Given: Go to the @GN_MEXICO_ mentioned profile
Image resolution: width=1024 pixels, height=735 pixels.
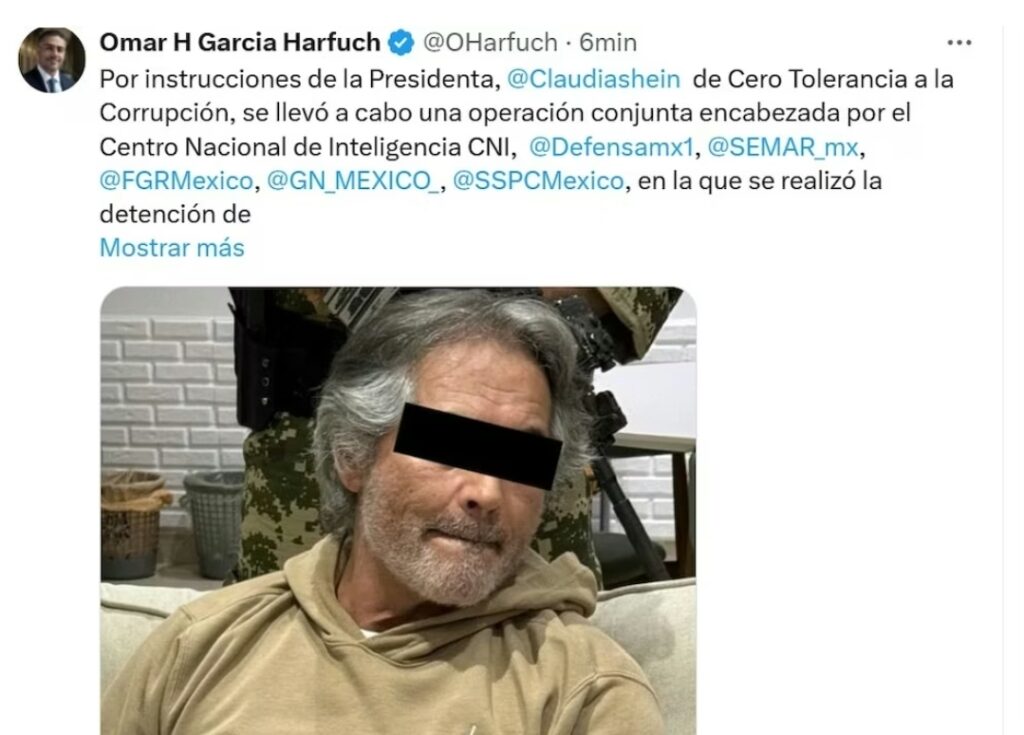Looking at the screenshot, I should point(353,181).
